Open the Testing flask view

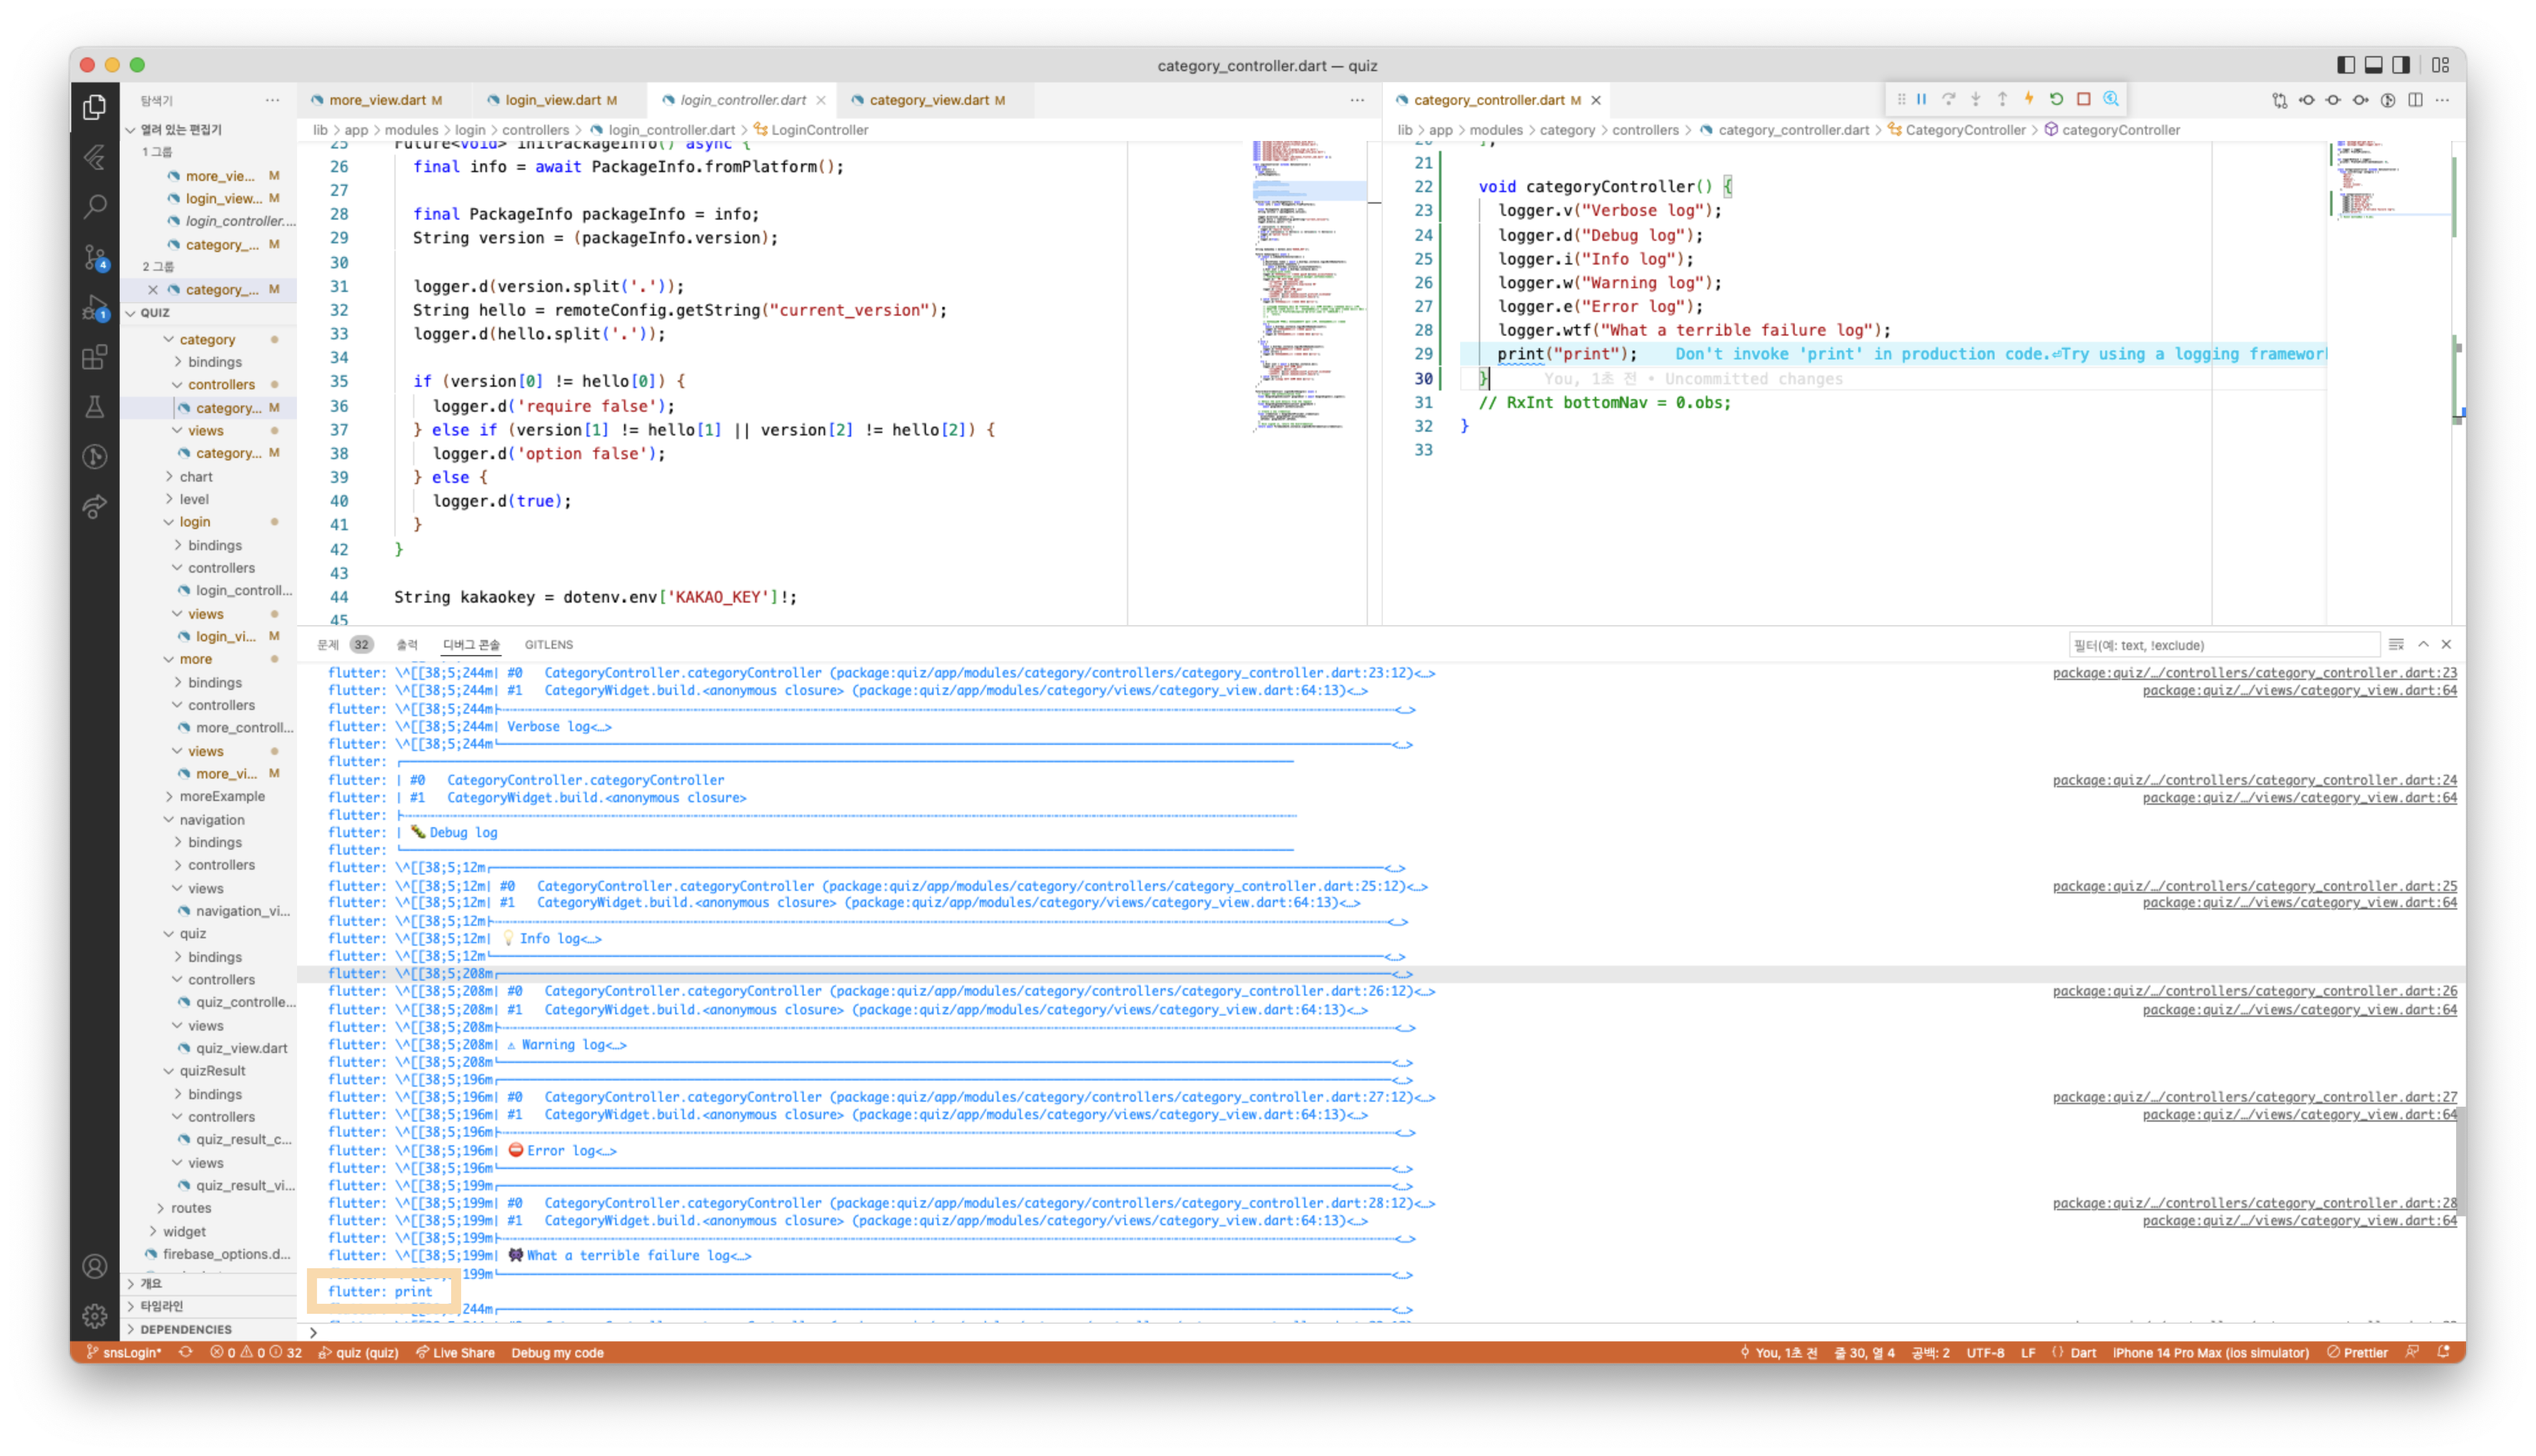(94, 407)
